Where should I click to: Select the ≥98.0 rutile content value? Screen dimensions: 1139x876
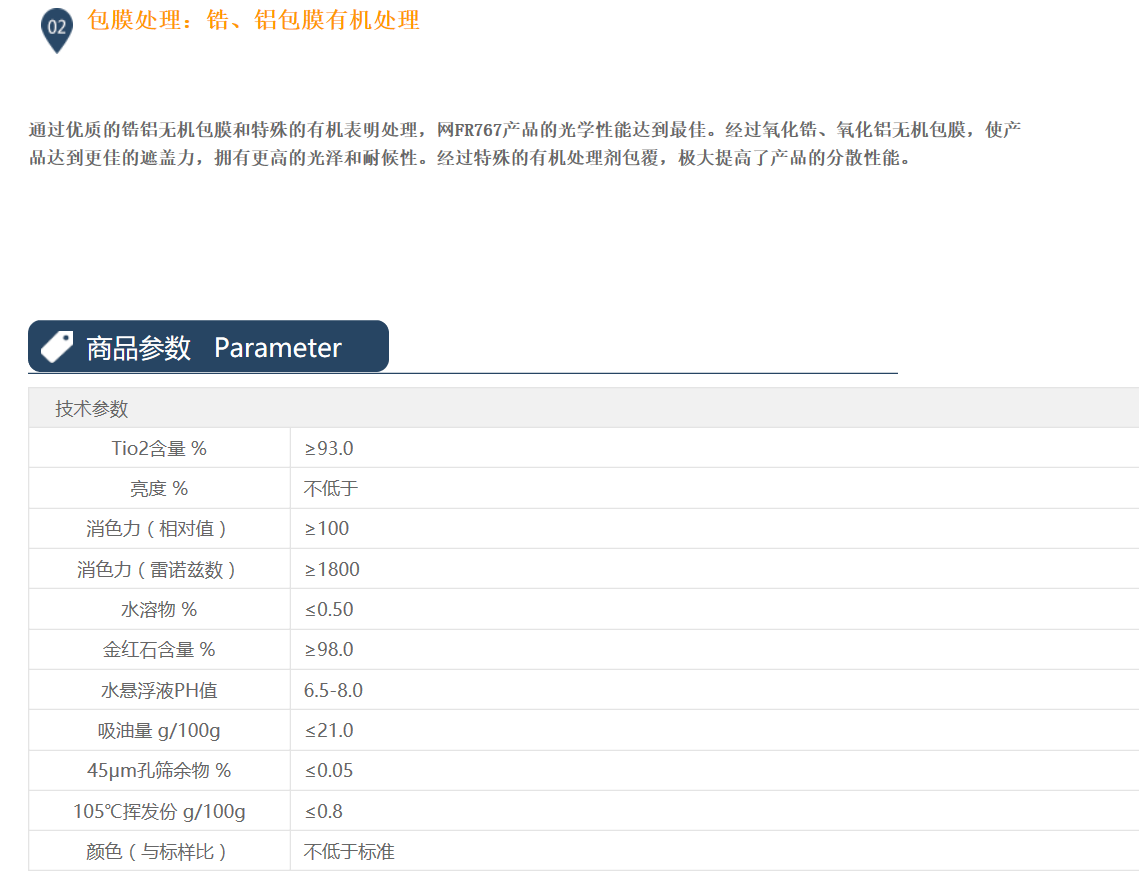pyautogui.click(x=329, y=649)
